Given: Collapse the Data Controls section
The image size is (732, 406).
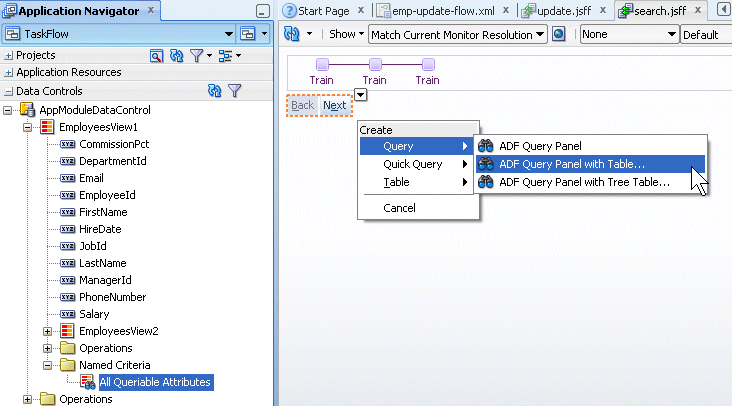Looking at the screenshot, I should click(x=8, y=91).
